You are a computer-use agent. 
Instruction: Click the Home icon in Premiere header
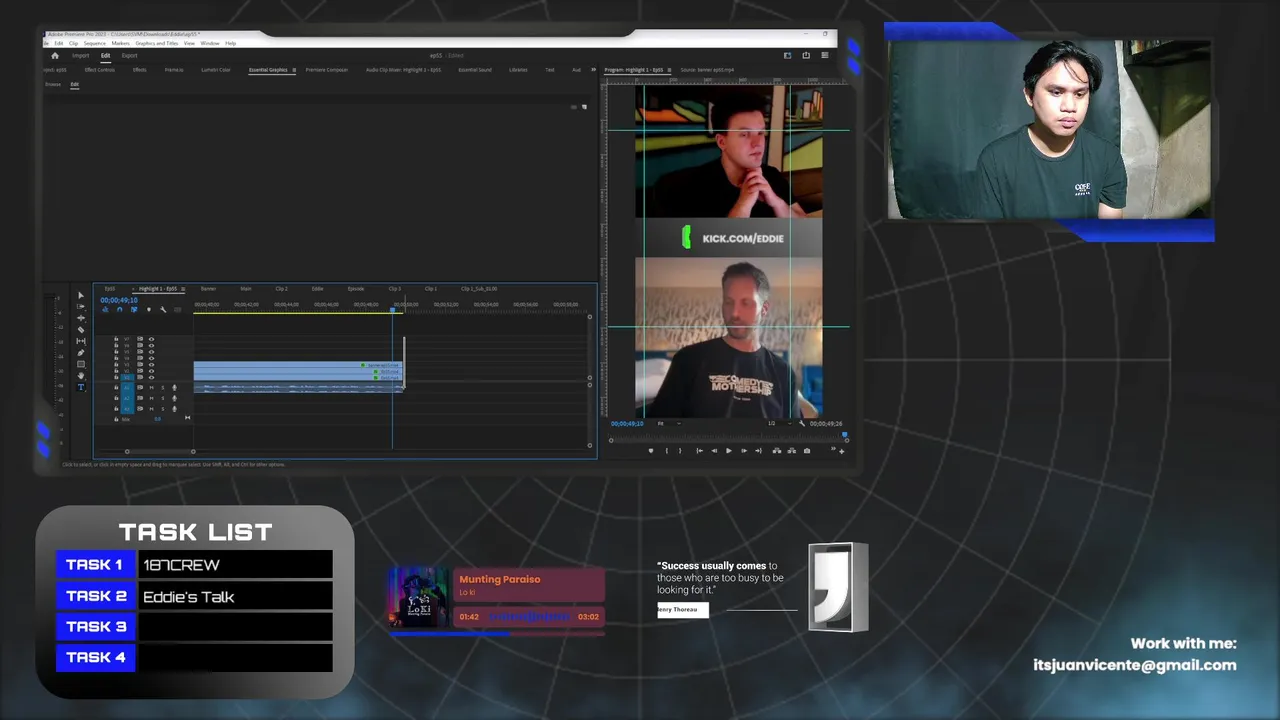coord(55,56)
